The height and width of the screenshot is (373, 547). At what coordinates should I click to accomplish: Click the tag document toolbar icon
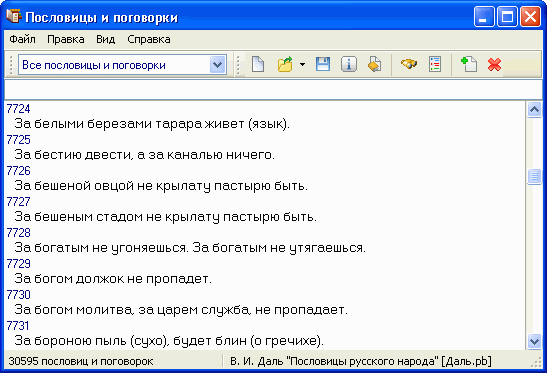pos(374,65)
